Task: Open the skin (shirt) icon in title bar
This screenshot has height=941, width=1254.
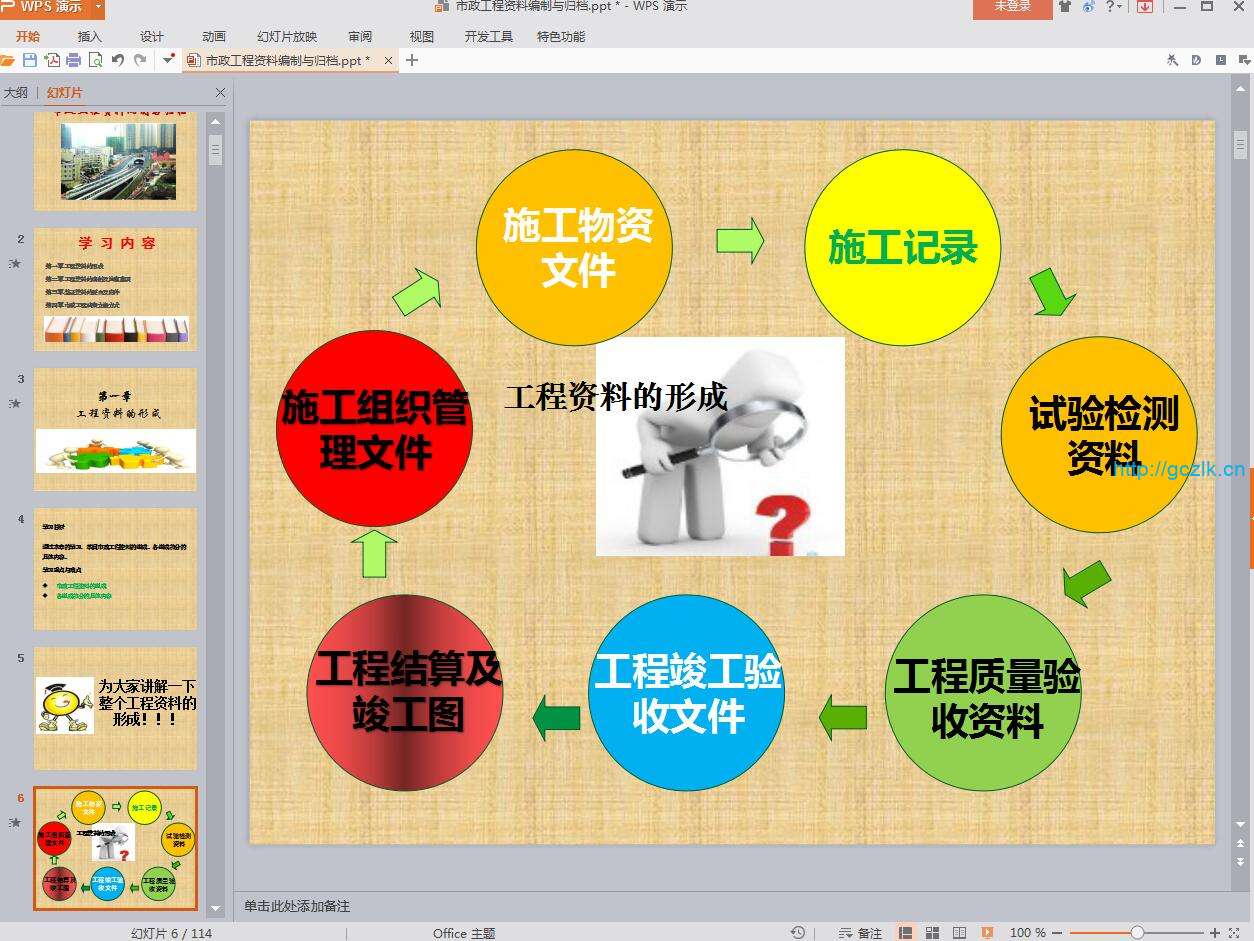Action: 1064,7
